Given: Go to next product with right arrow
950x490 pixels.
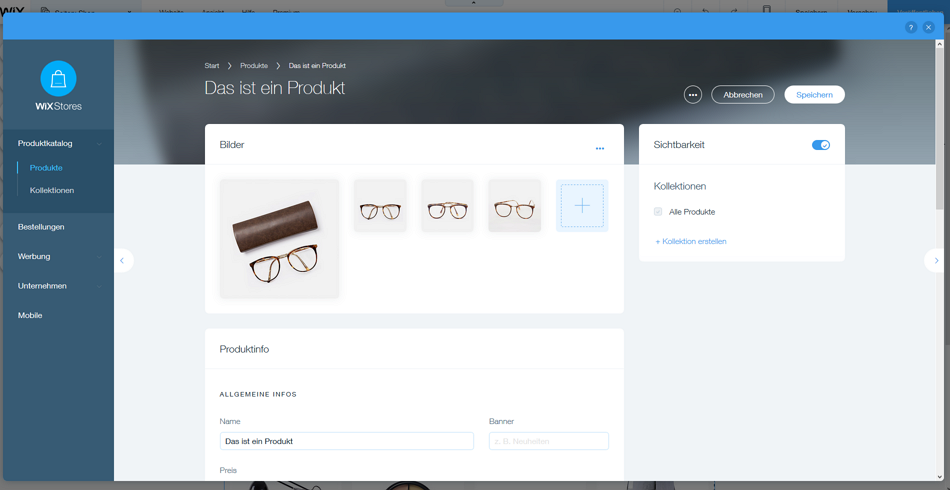Looking at the screenshot, I should 936,260.
